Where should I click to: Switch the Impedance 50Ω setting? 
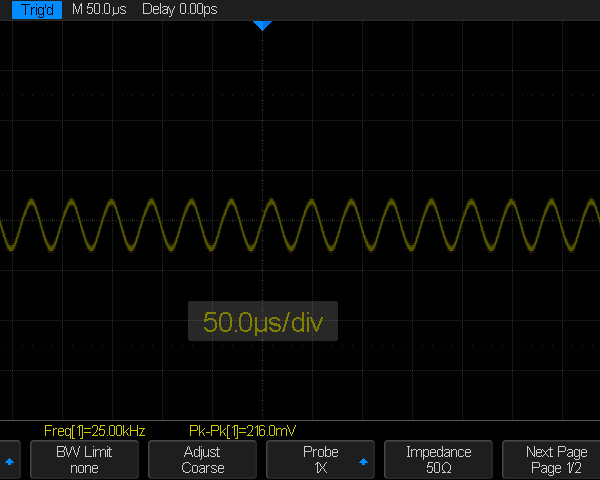(438, 460)
